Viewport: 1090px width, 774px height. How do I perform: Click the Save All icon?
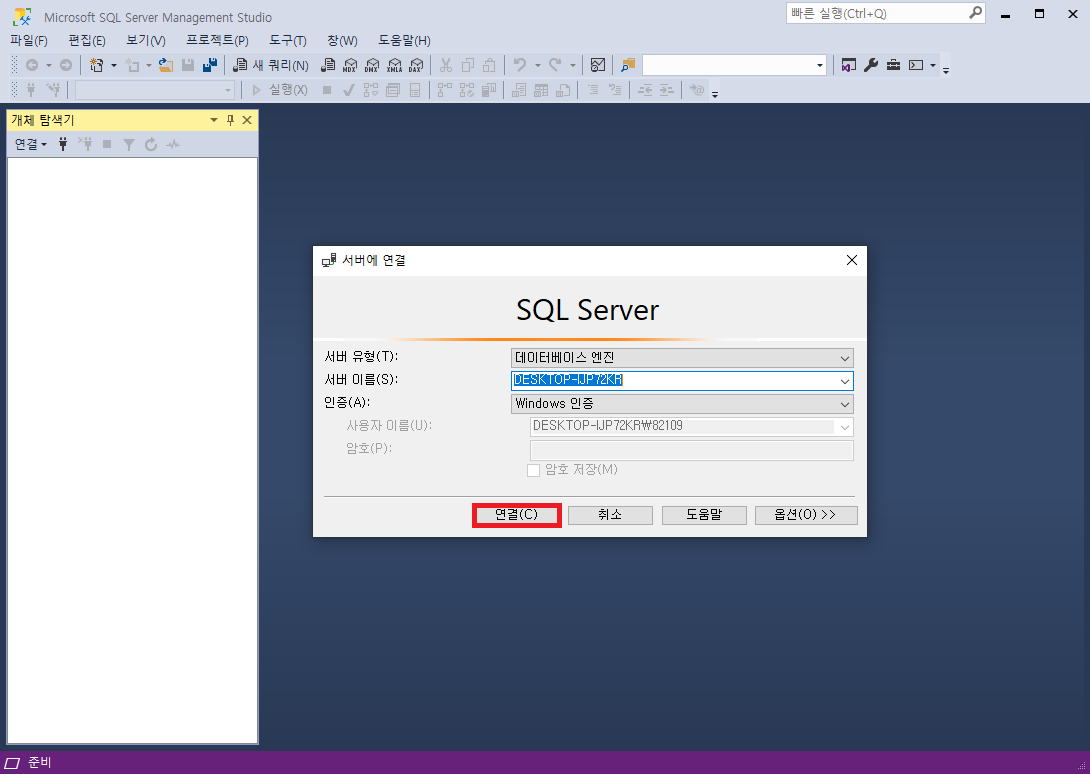210,65
